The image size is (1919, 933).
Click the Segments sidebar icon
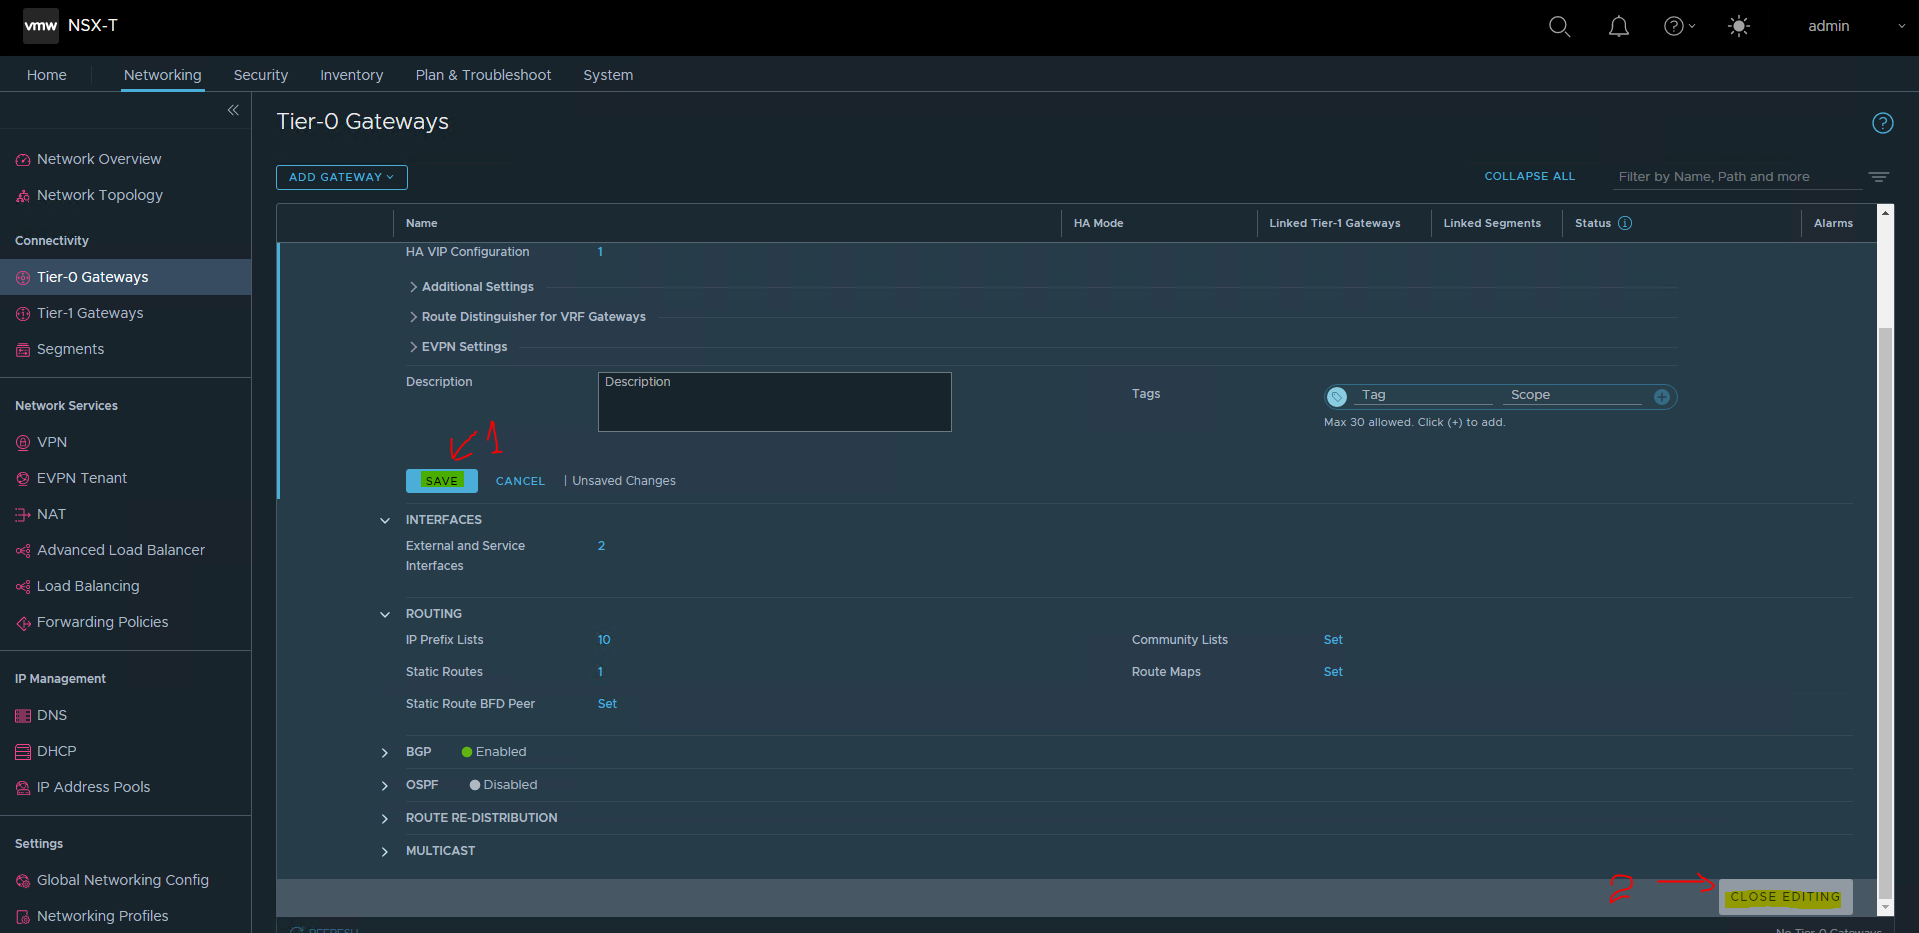[x=23, y=350]
